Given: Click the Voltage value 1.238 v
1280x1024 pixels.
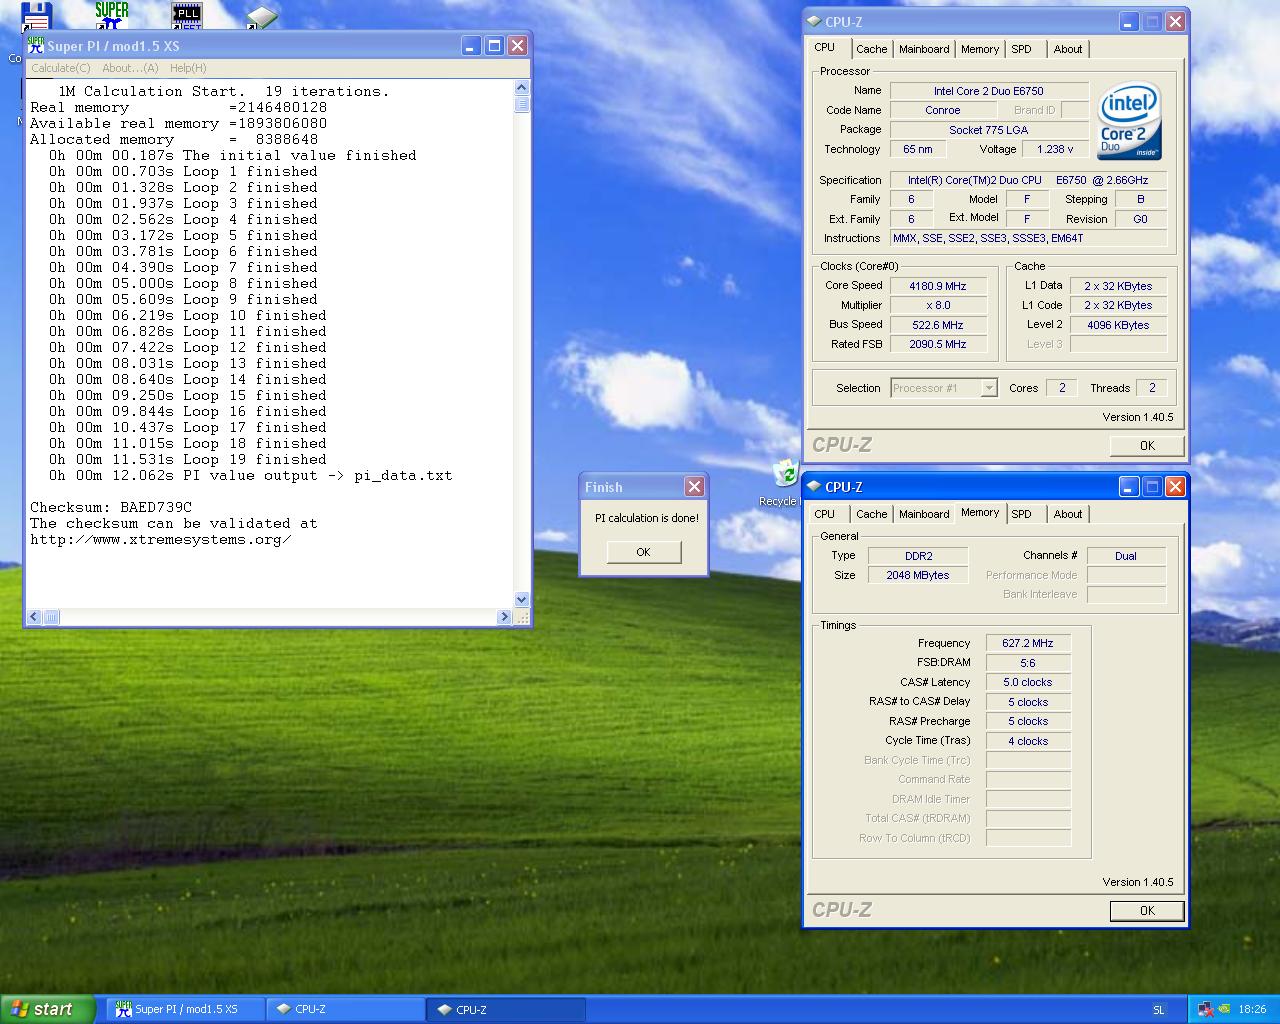Looking at the screenshot, I should point(1055,149).
